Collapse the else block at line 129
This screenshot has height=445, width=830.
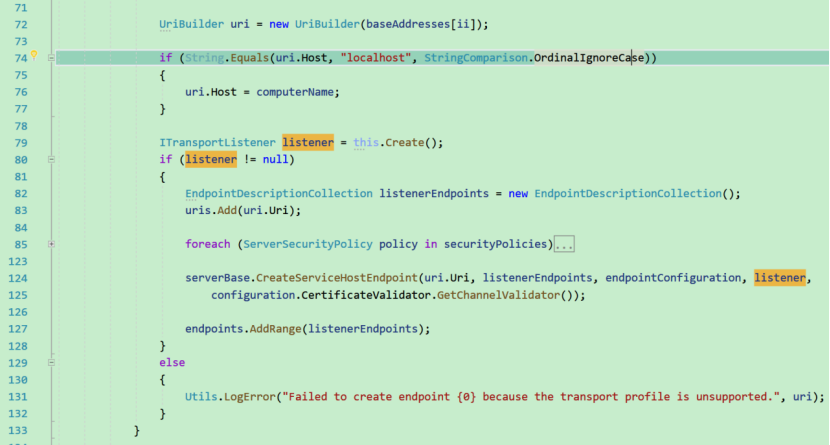point(51,362)
